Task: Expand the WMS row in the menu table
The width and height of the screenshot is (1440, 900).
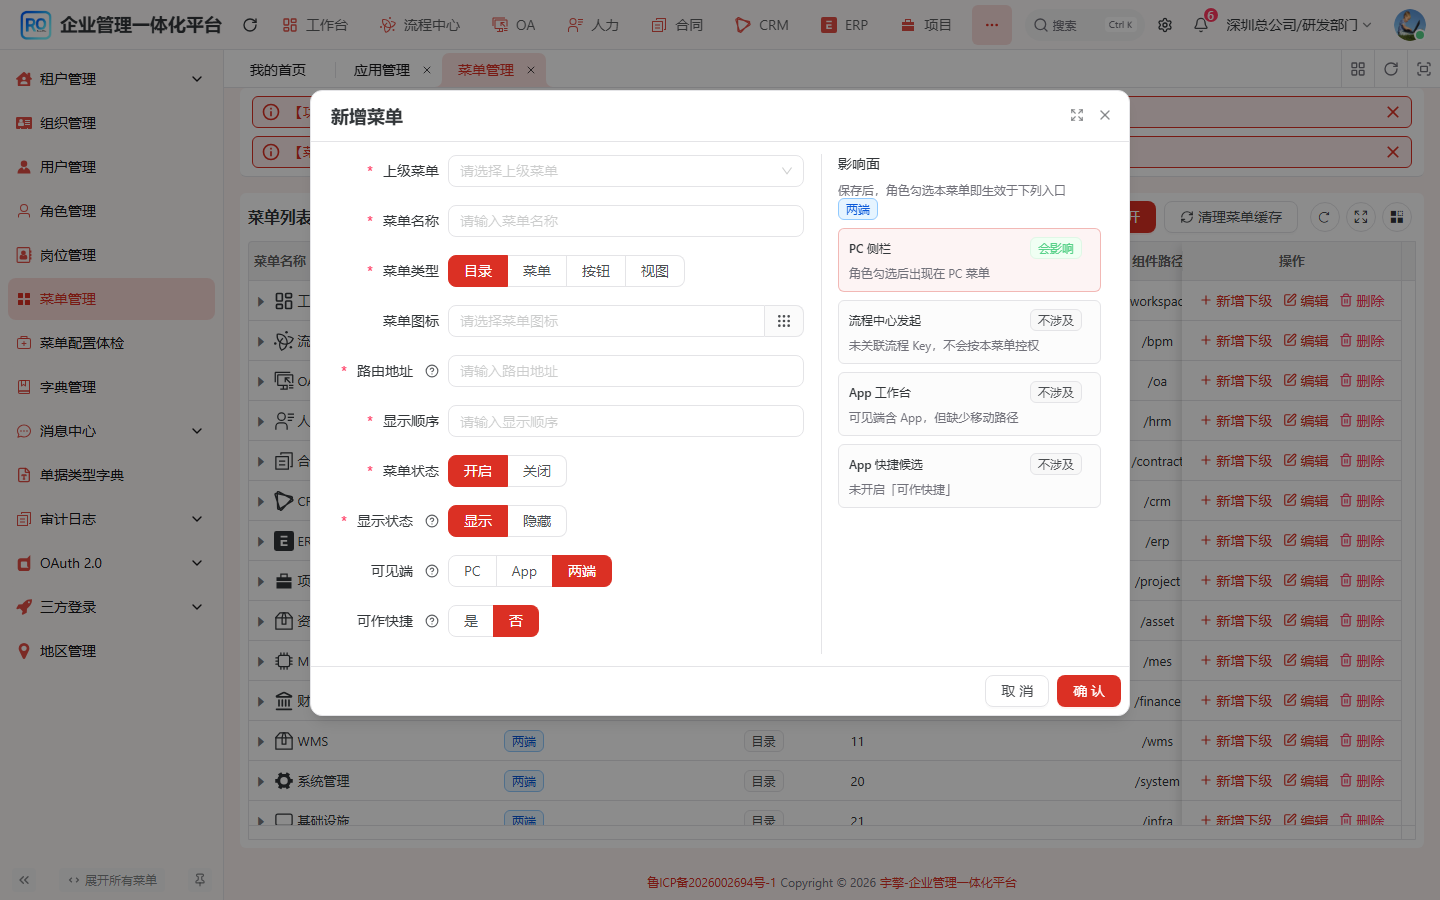Action: [x=261, y=741]
